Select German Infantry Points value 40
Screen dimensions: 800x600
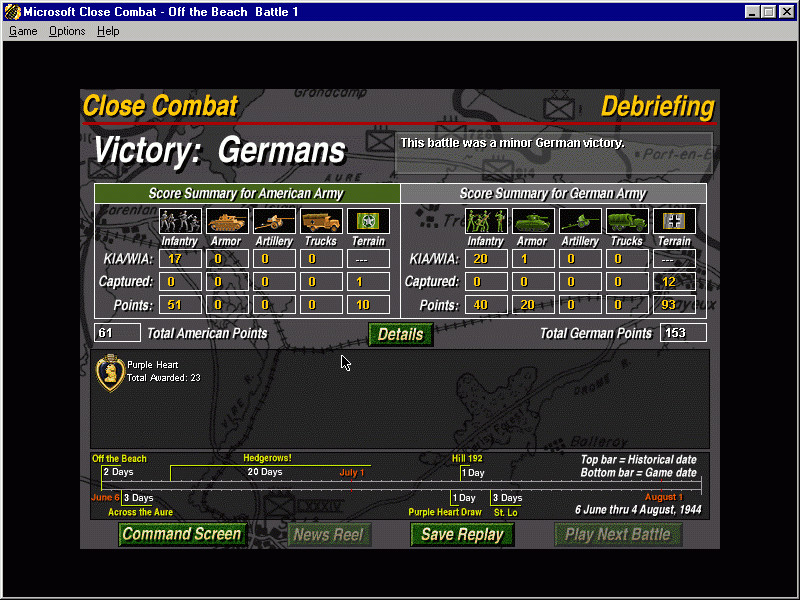click(486, 305)
